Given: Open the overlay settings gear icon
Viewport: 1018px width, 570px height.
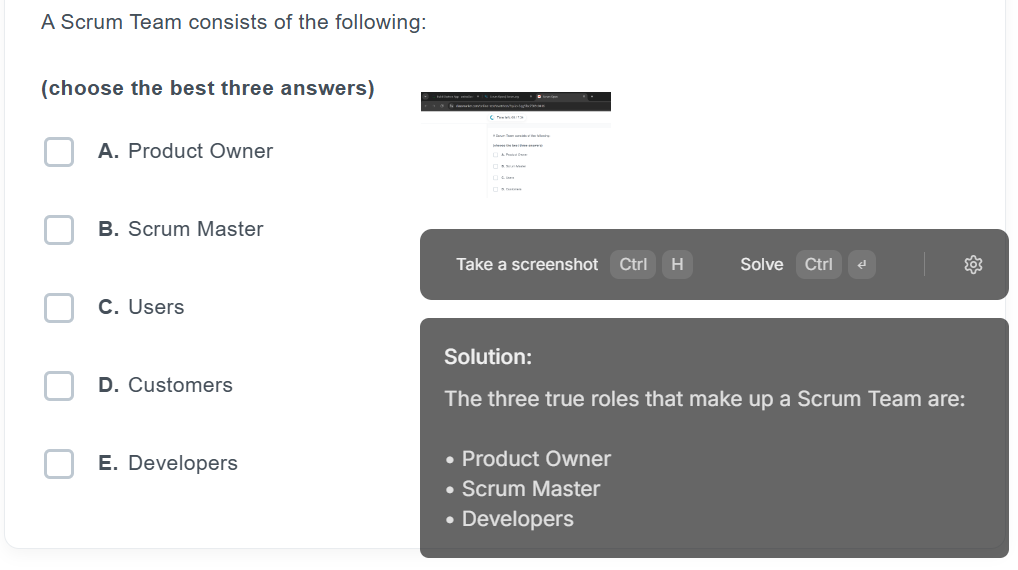Looking at the screenshot, I should (x=973, y=265).
